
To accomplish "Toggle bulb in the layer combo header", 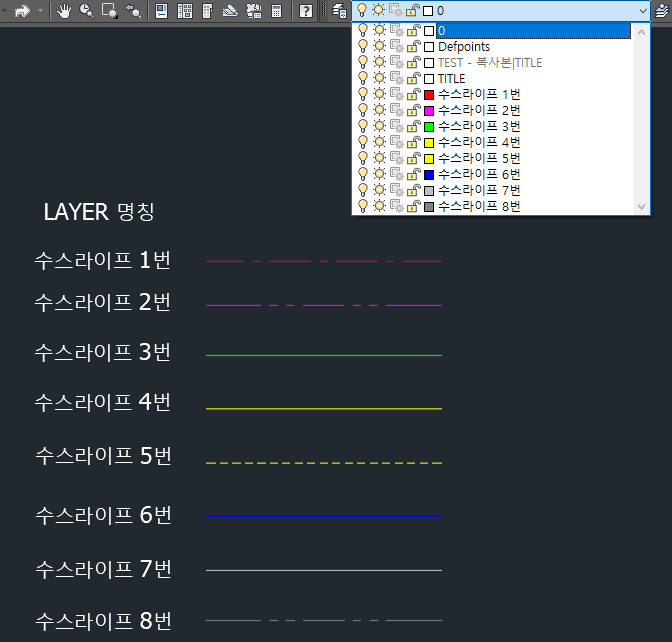I will (x=362, y=10).
